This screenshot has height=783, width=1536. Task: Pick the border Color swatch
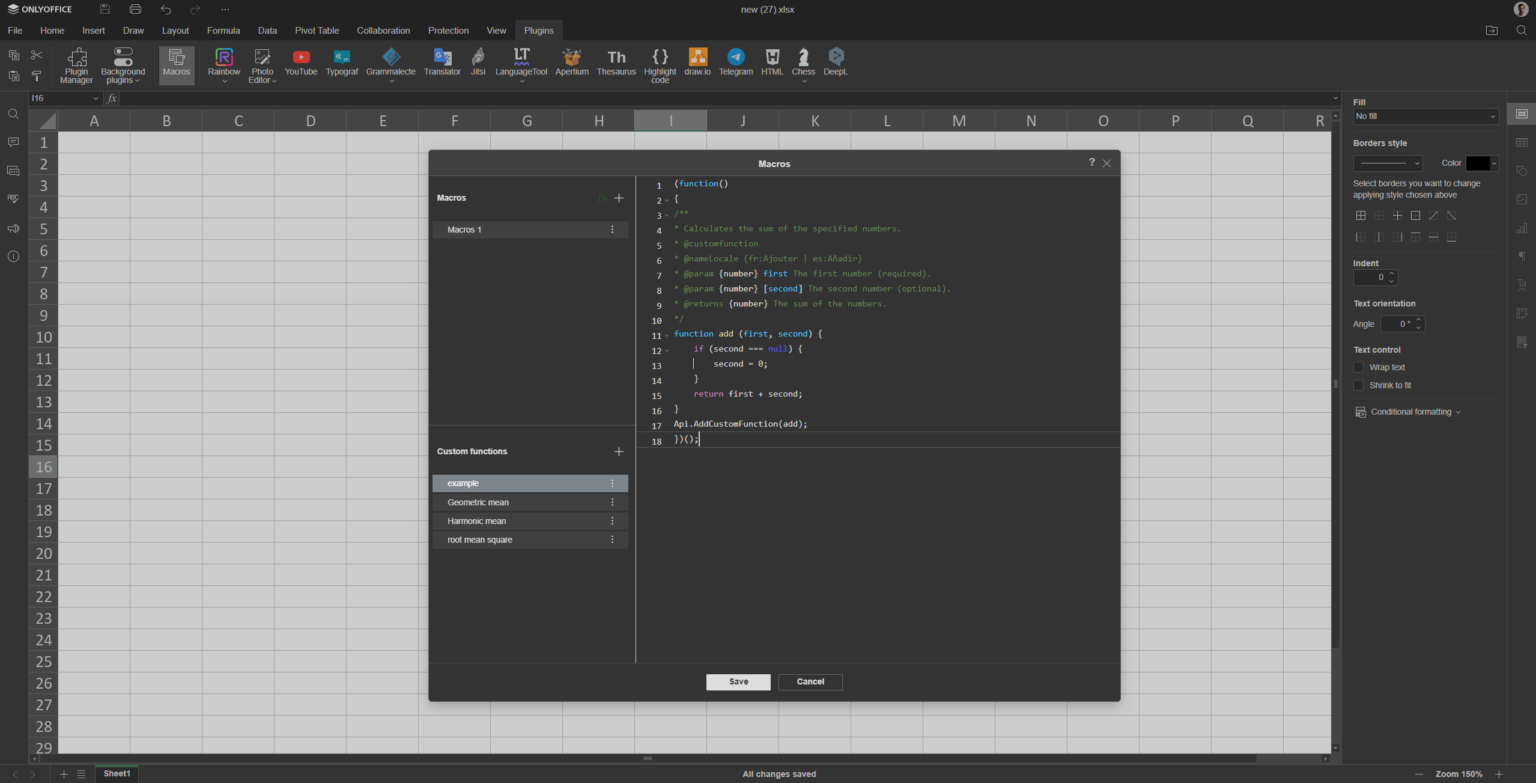point(1477,163)
